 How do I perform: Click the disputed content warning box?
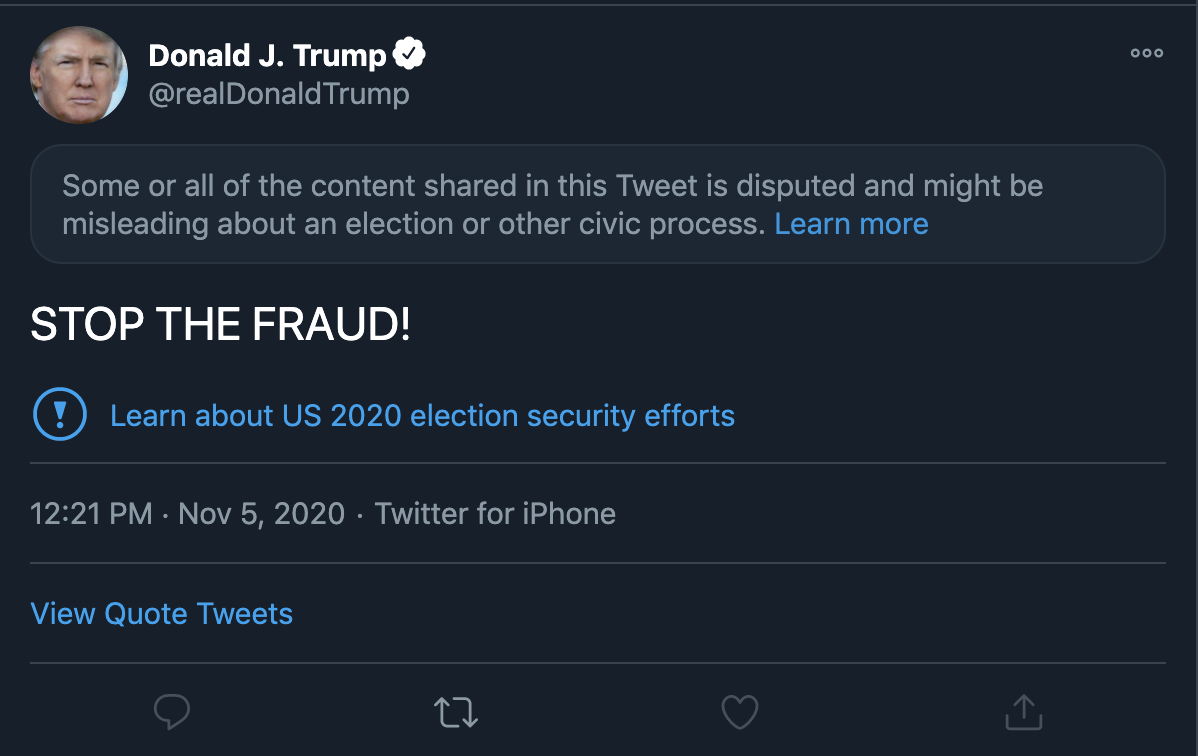point(597,204)
